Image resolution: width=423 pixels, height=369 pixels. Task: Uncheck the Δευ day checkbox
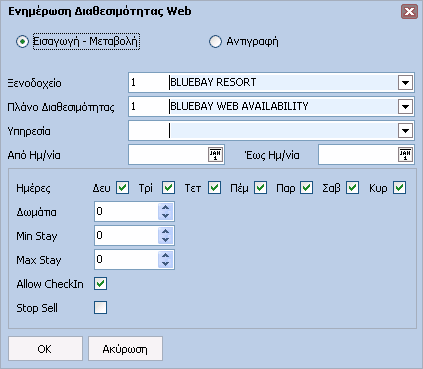tap(123, 188)
